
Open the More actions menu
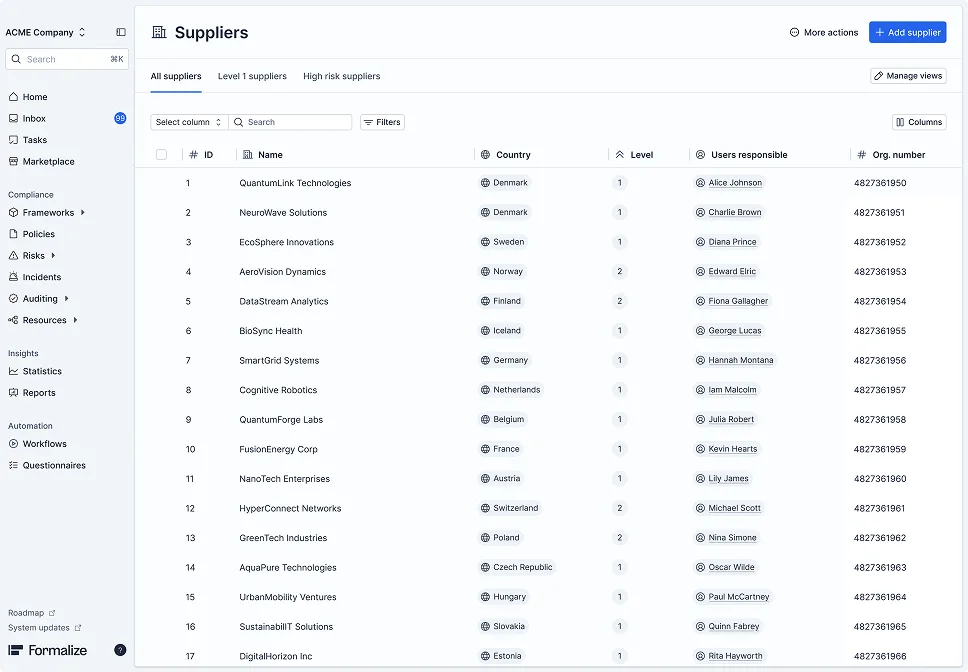tap(824, 32)
